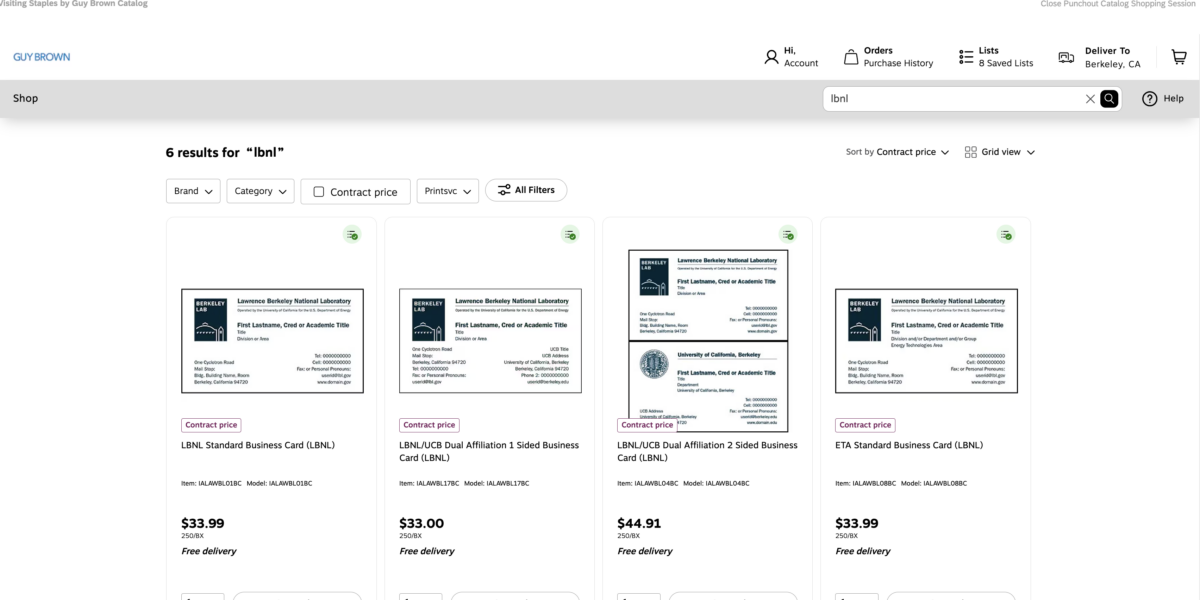Open the shopping cart icon
Viewport: 1200px width, 600px height.
click(1179, 57)
